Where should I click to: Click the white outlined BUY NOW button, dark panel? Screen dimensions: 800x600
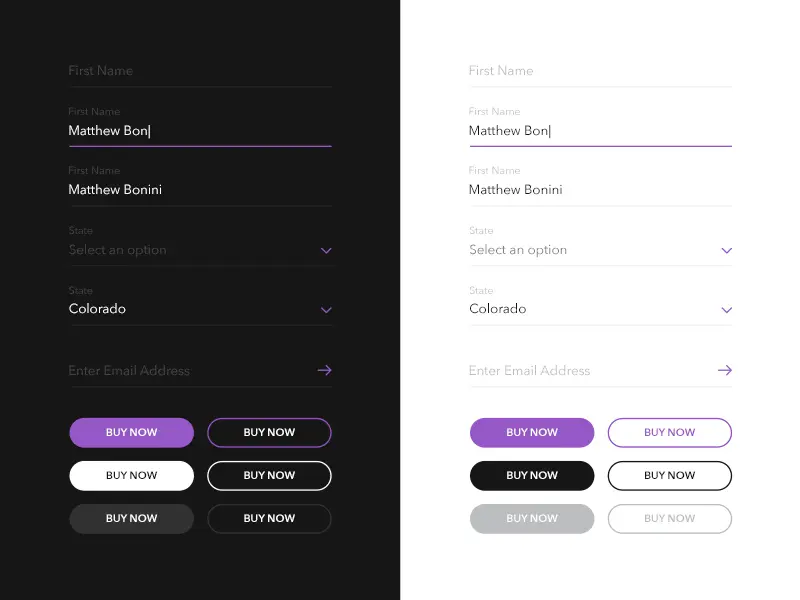269,475
